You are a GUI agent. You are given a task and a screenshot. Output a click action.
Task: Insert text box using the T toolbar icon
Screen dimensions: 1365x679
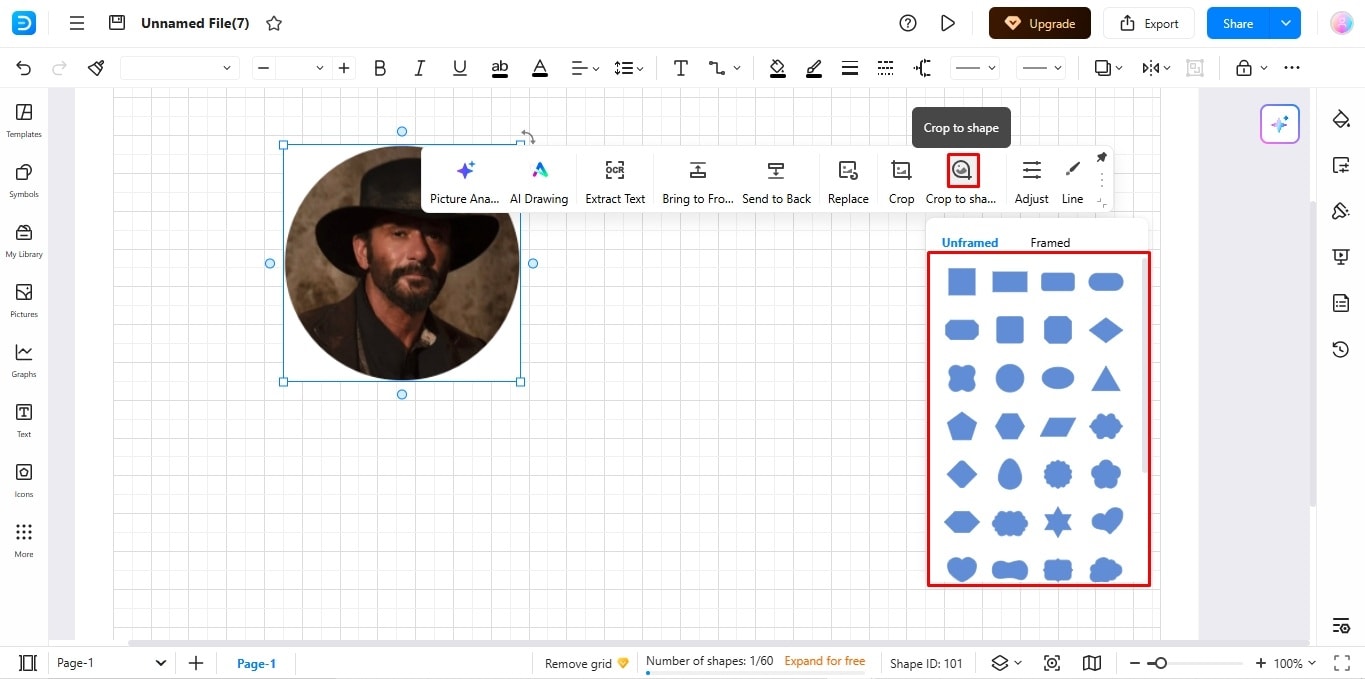point(680,68)
